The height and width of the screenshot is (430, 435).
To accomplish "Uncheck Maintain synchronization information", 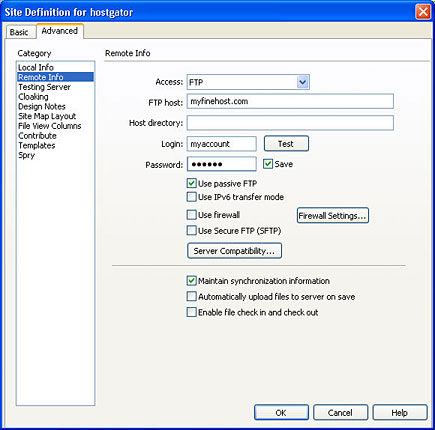I will (191, 281).
